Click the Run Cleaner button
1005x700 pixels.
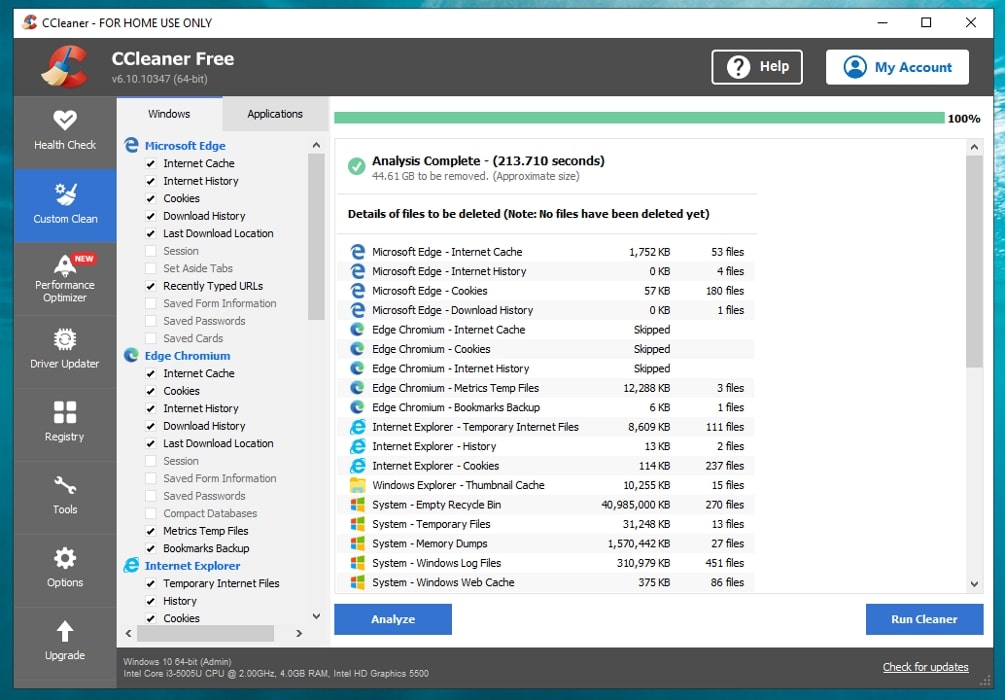tap(923, 619)
